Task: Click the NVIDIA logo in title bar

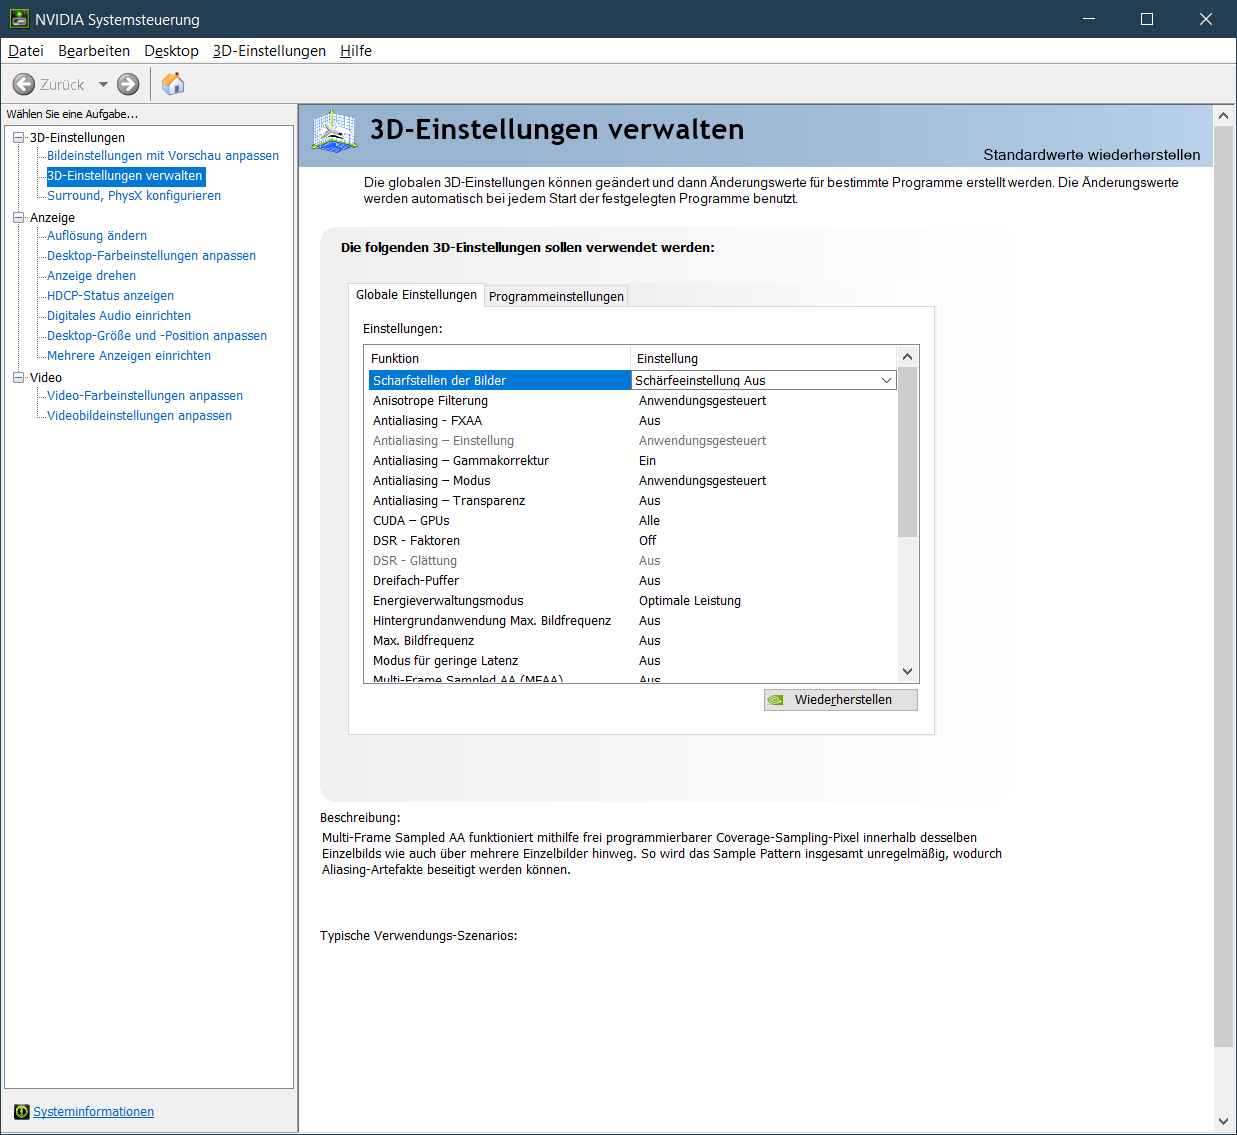Action: coord(19,19)
